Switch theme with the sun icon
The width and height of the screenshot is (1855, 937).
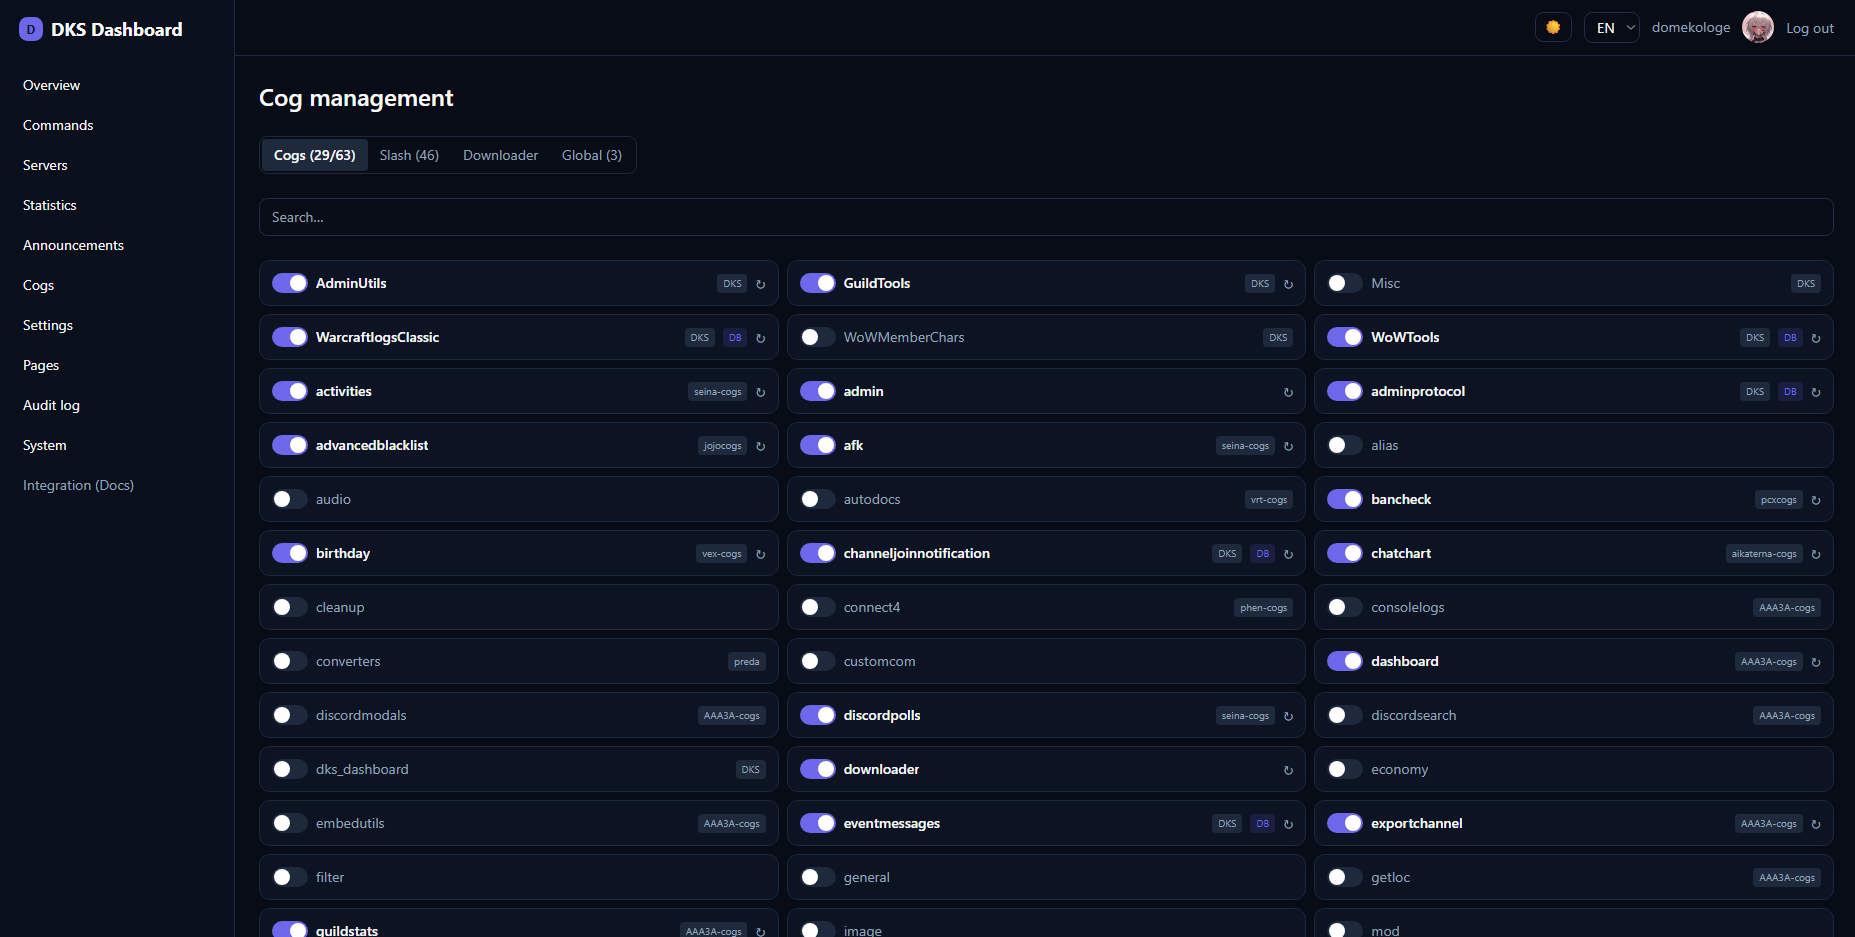click(1553, 27)
